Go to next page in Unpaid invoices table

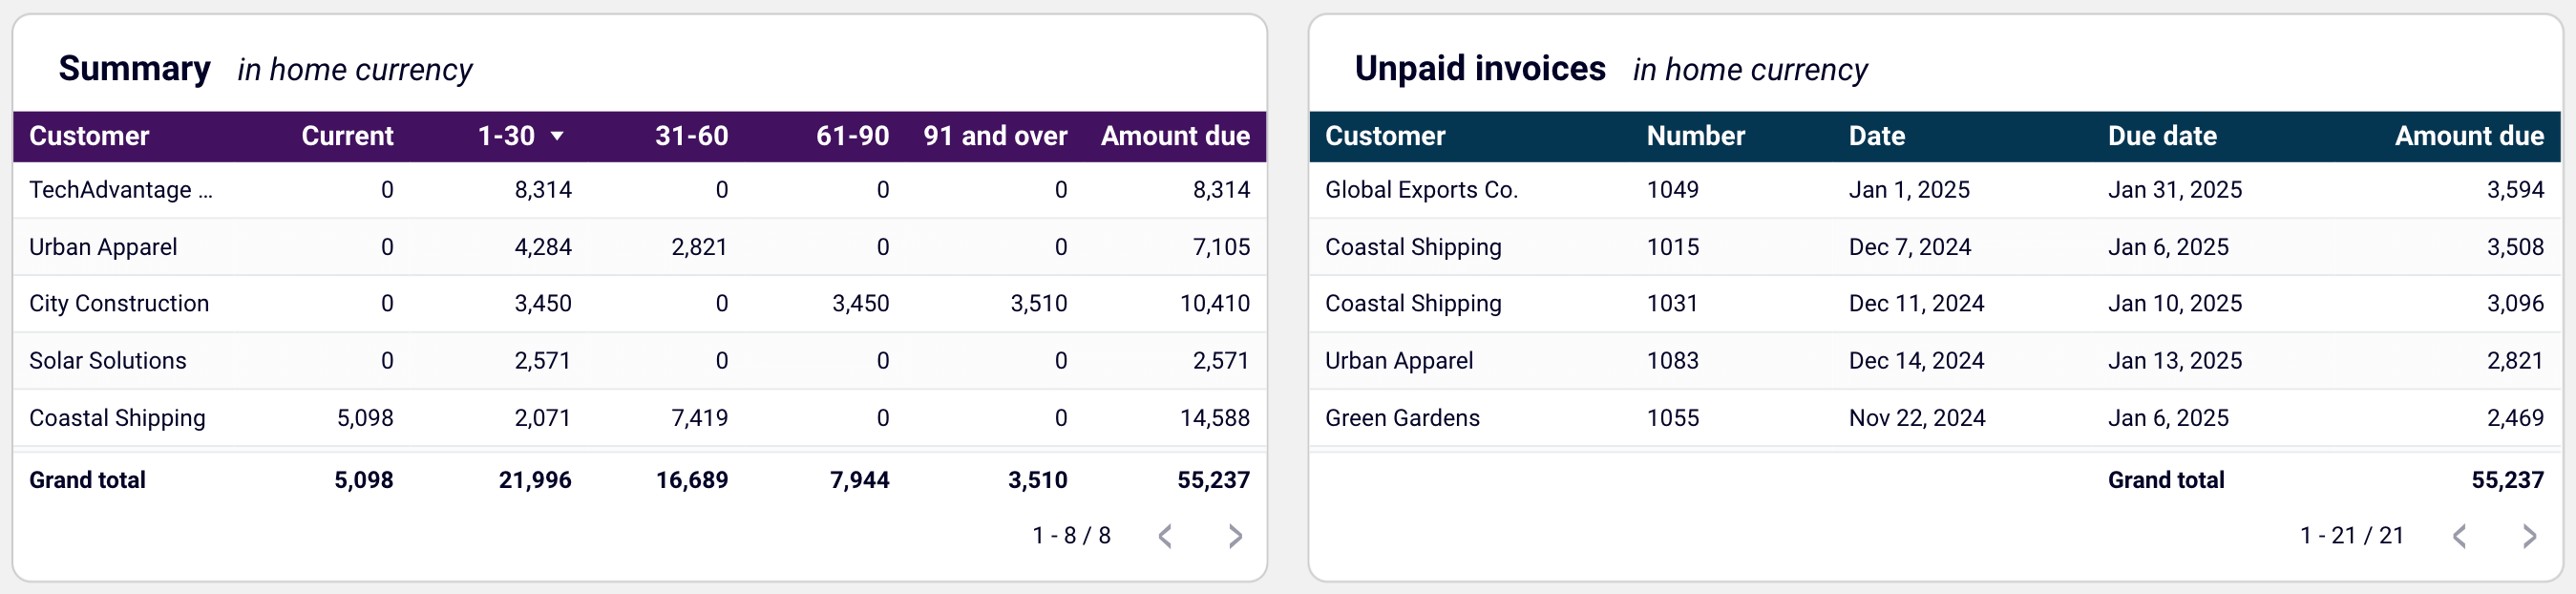tap(2529, 536)
